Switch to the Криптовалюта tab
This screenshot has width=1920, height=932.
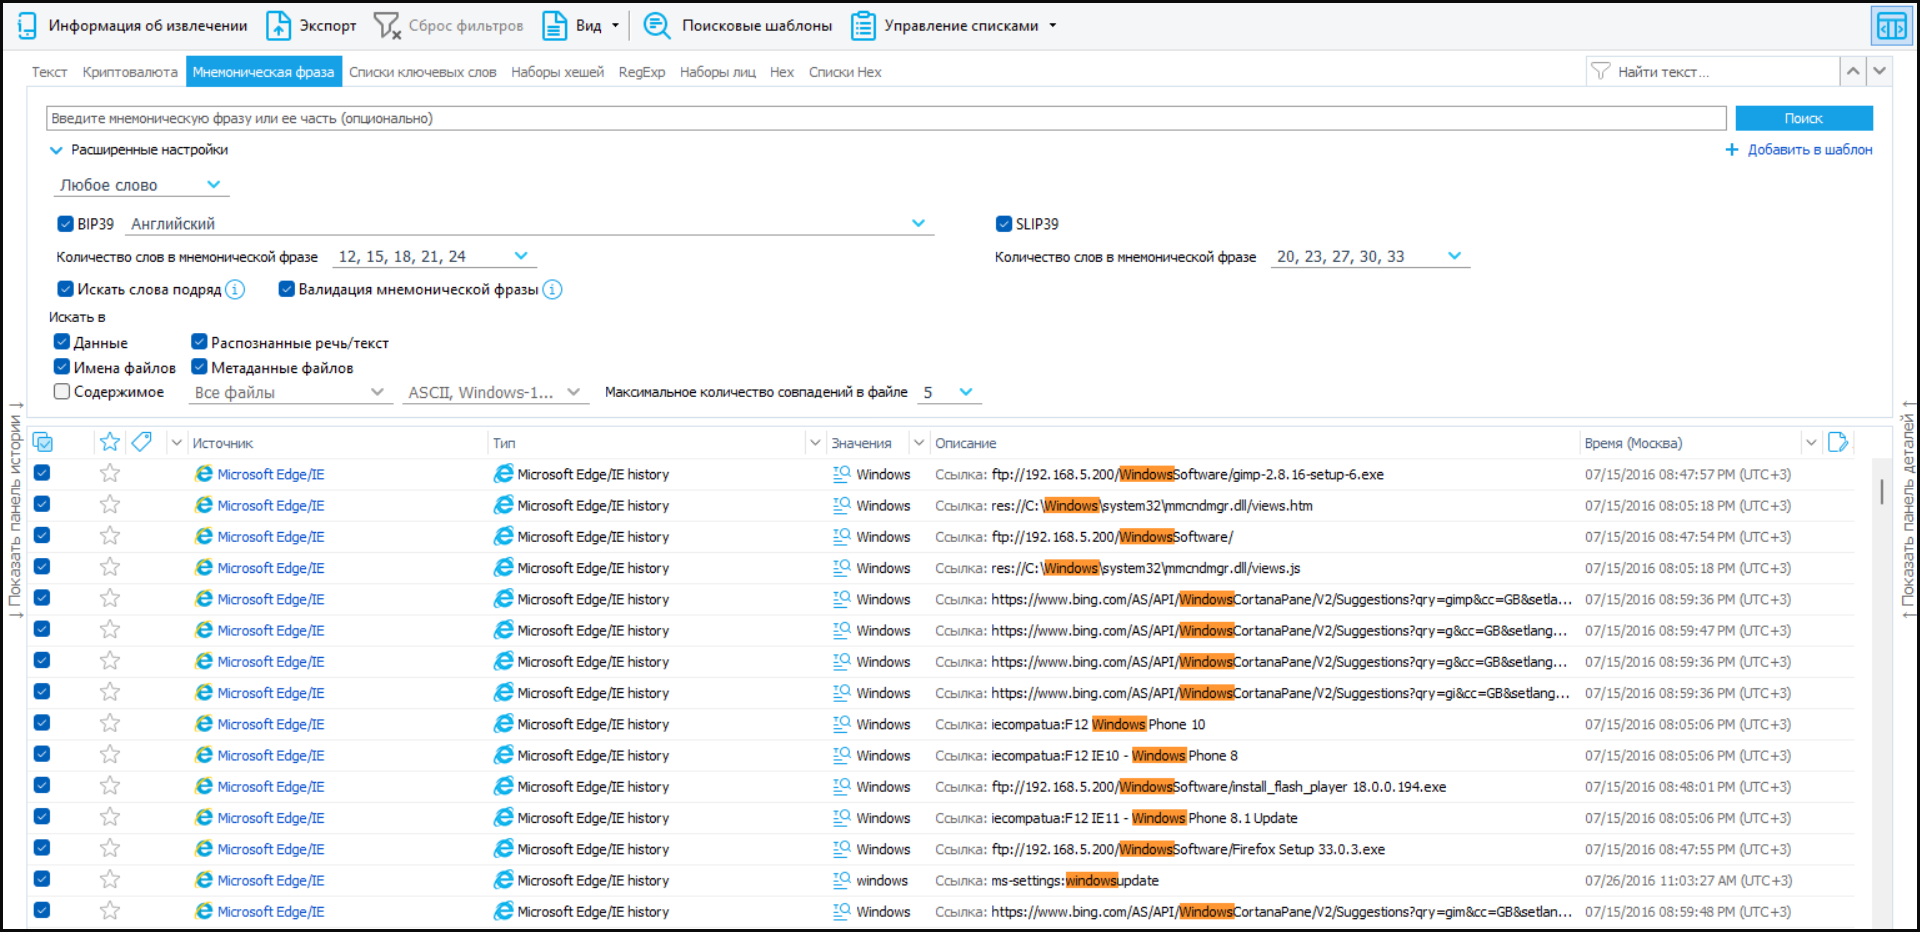click(x=130, y=72)
